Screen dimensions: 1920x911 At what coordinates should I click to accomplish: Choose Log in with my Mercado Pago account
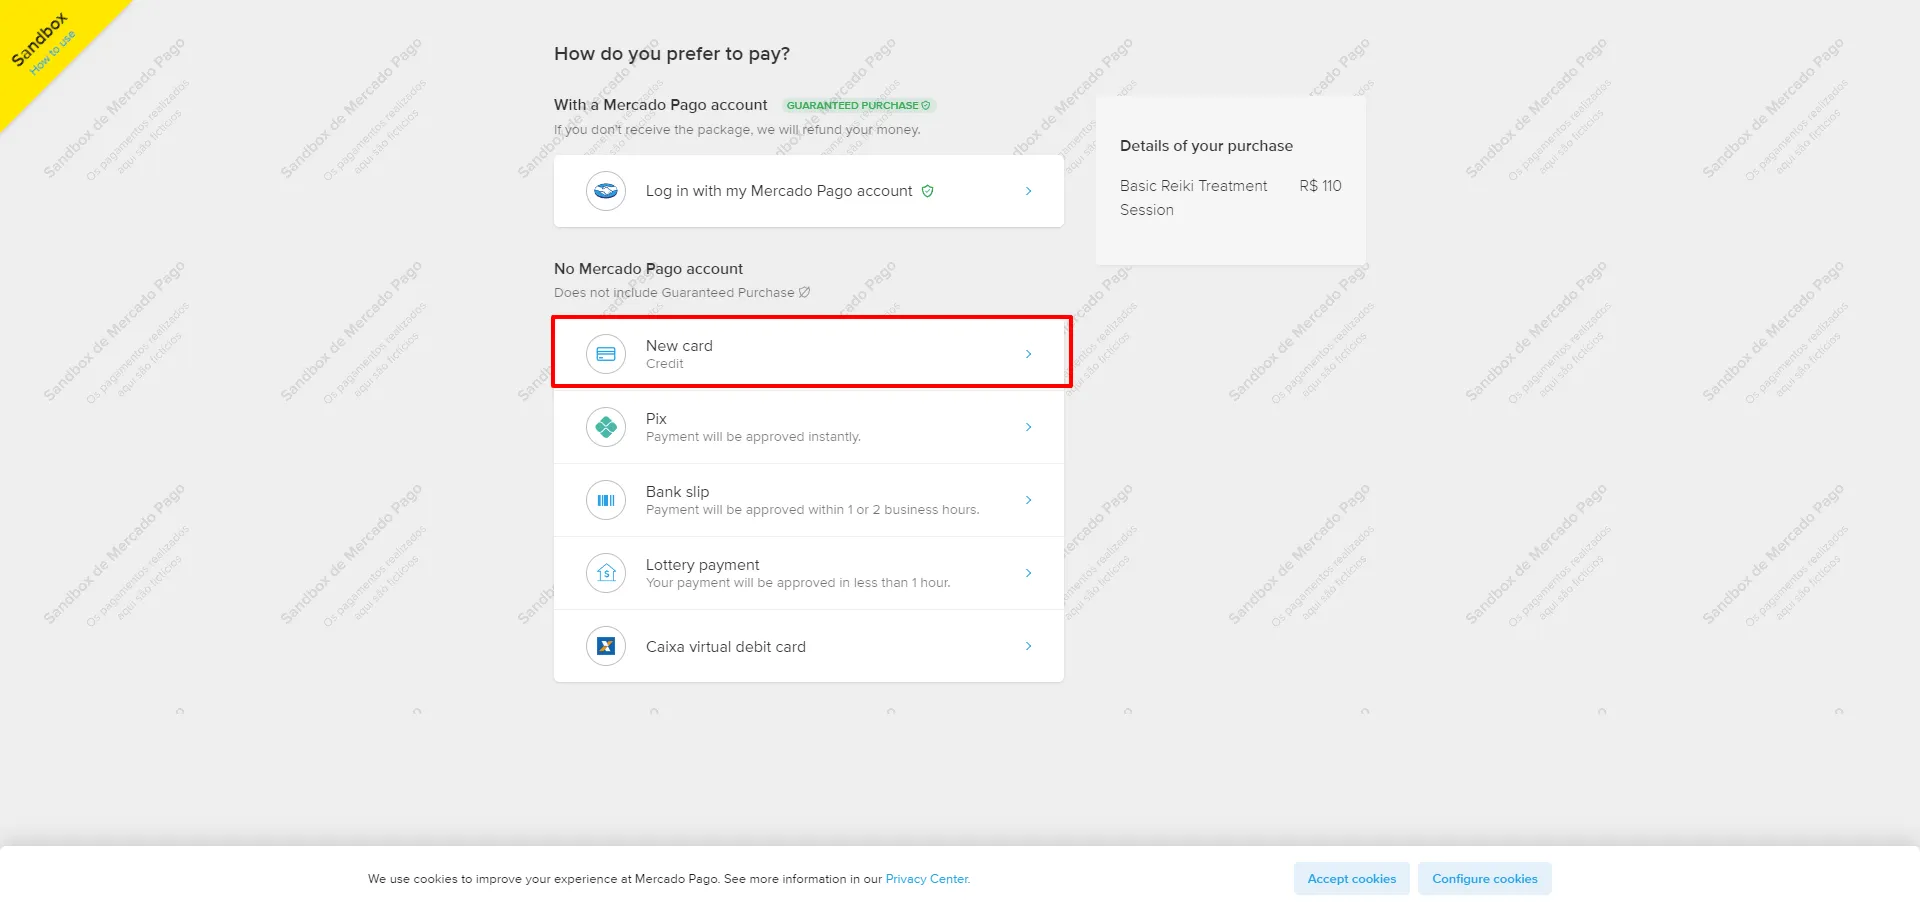pos(809,191)
